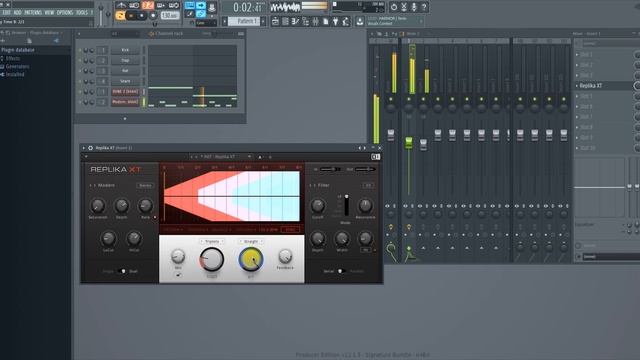640x360 pixels.
Task: Open the ADD menu
Action: pyautogui.click(x=17, y=13)
